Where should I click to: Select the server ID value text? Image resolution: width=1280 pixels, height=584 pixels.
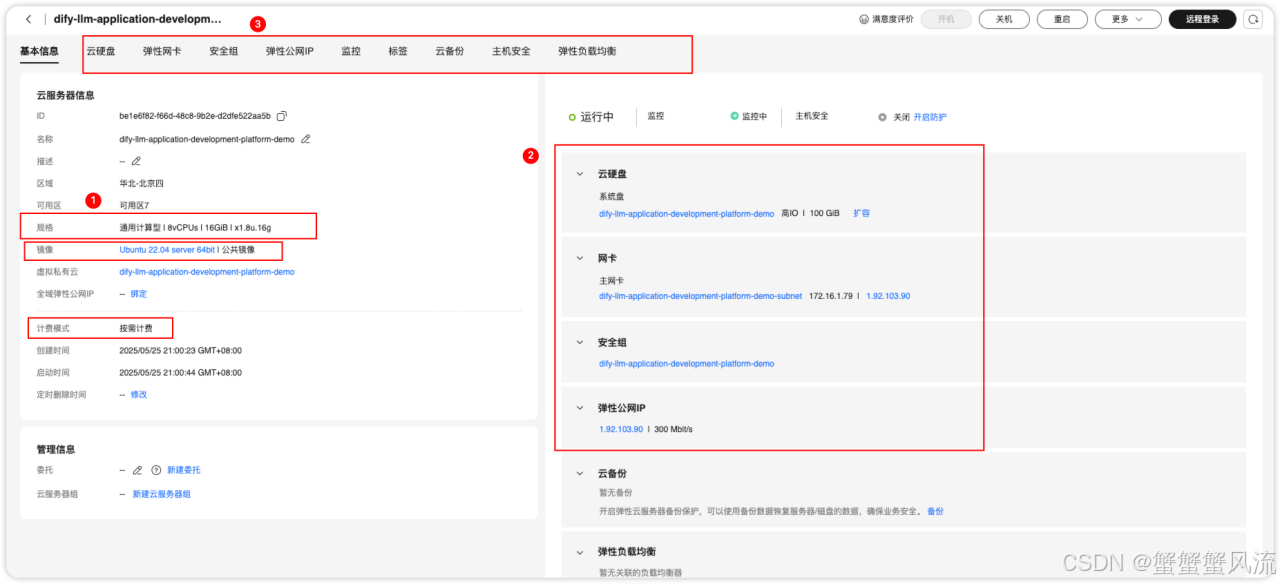coord(195,116)
